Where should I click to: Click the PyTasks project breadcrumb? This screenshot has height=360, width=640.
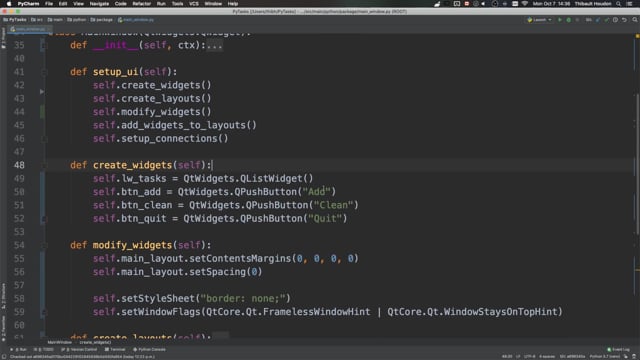point(15,20)
